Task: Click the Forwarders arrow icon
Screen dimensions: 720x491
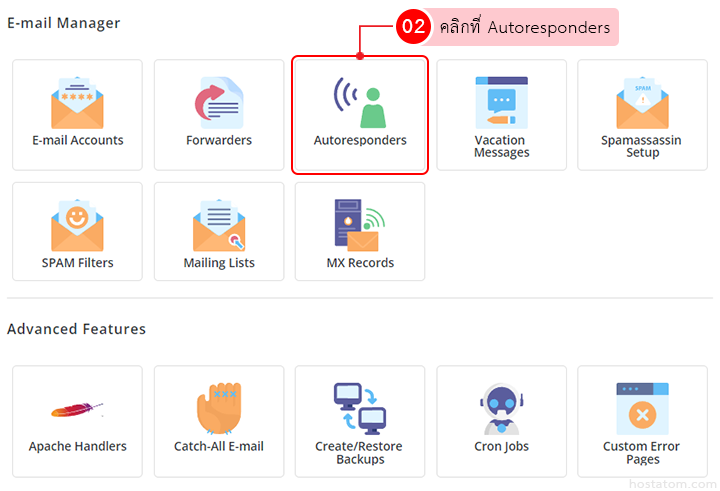Action: pos(218,102)
